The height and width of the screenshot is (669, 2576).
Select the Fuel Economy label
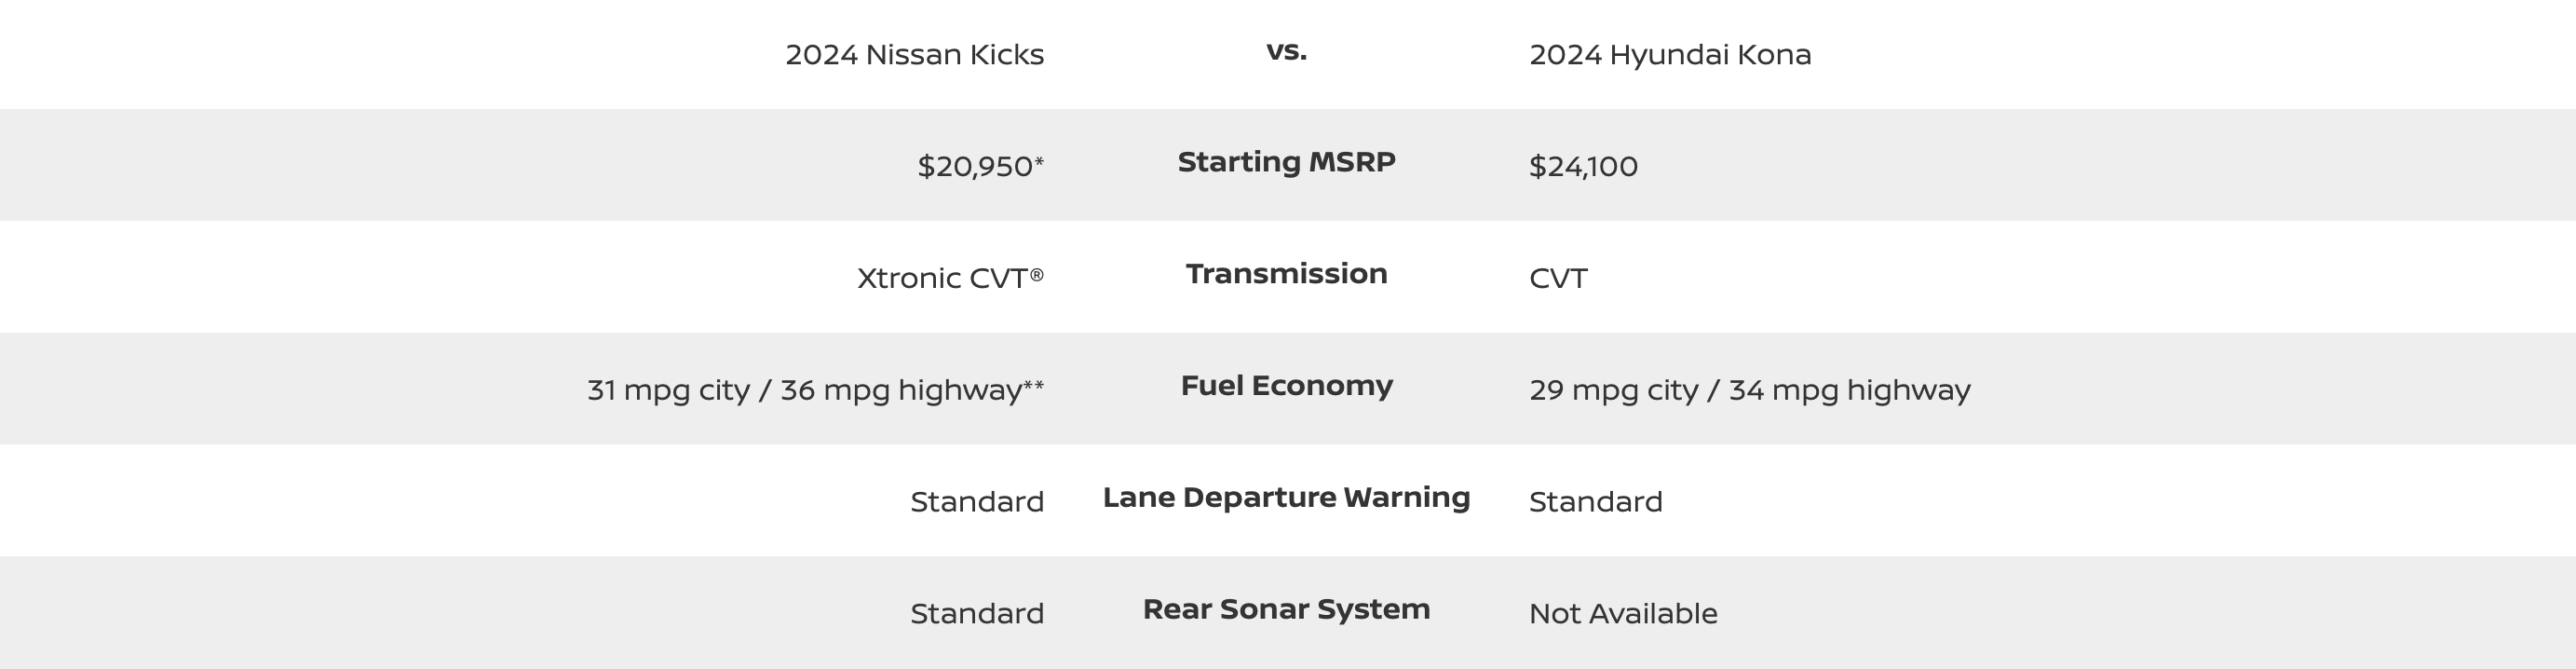[1286, 386]
